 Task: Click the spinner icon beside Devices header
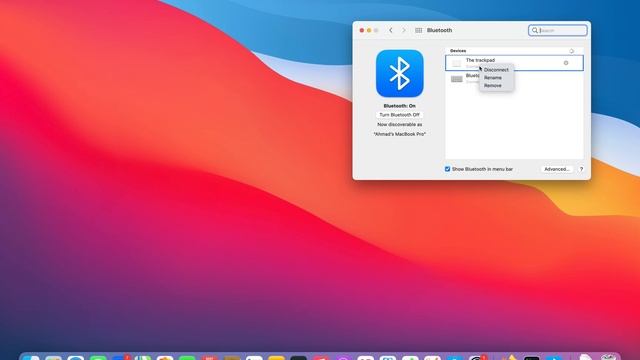point(571,51)
